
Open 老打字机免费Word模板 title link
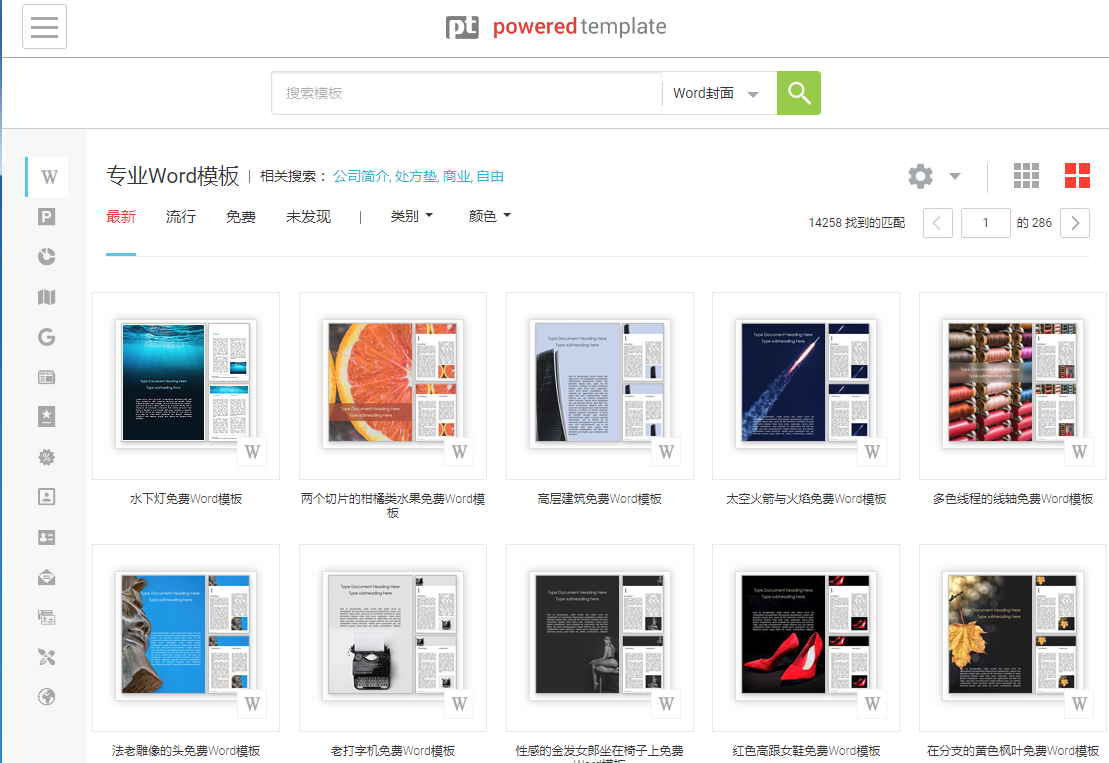tap(393, 750)
